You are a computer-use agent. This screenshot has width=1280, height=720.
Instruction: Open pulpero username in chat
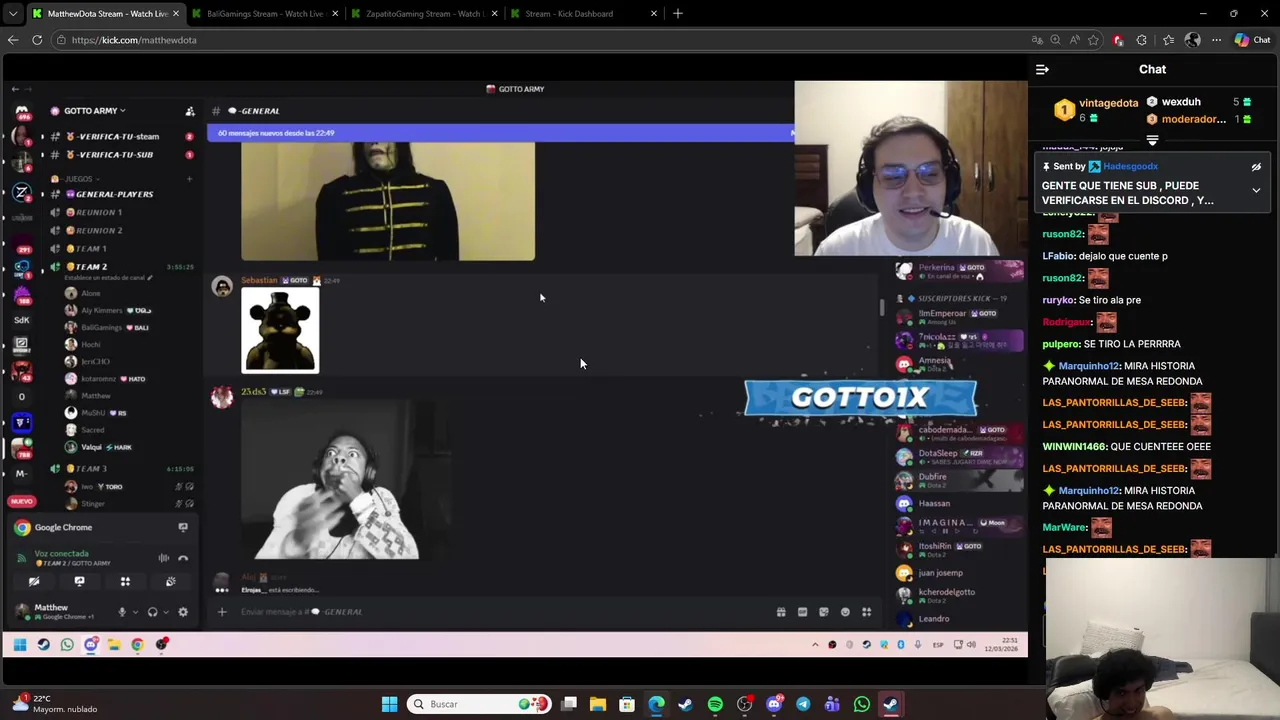click(x=1060, y=344)
